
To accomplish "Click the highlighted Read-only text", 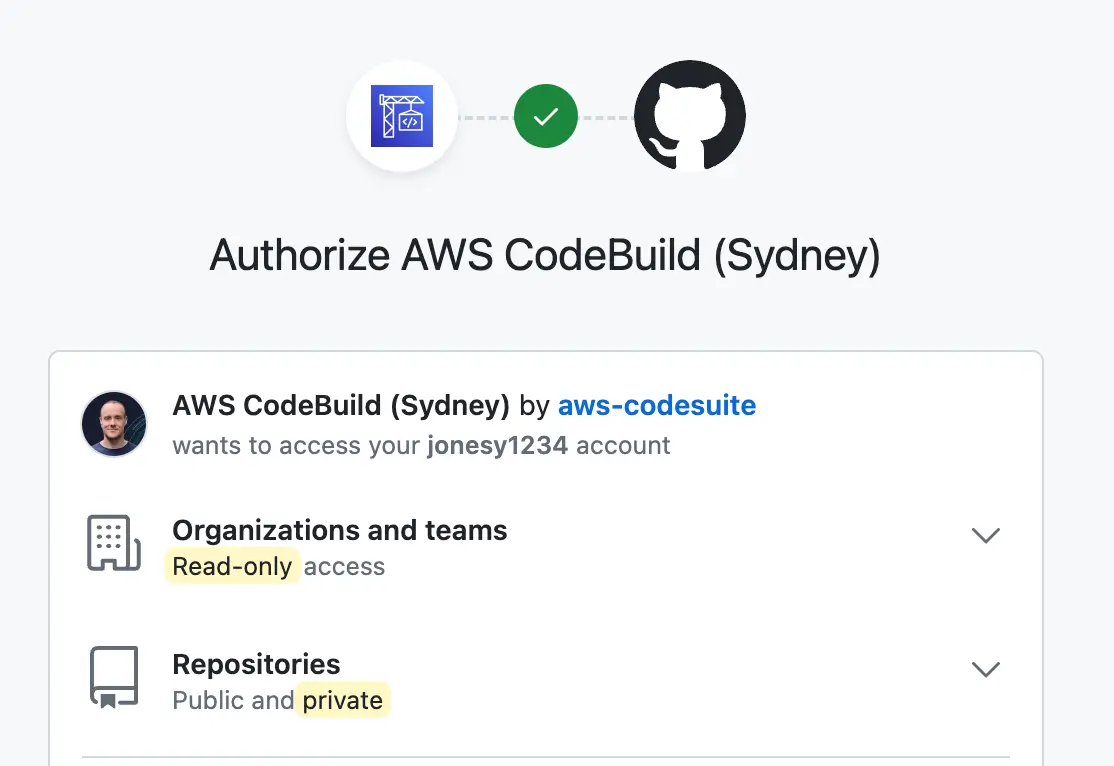I will point(232,566).
